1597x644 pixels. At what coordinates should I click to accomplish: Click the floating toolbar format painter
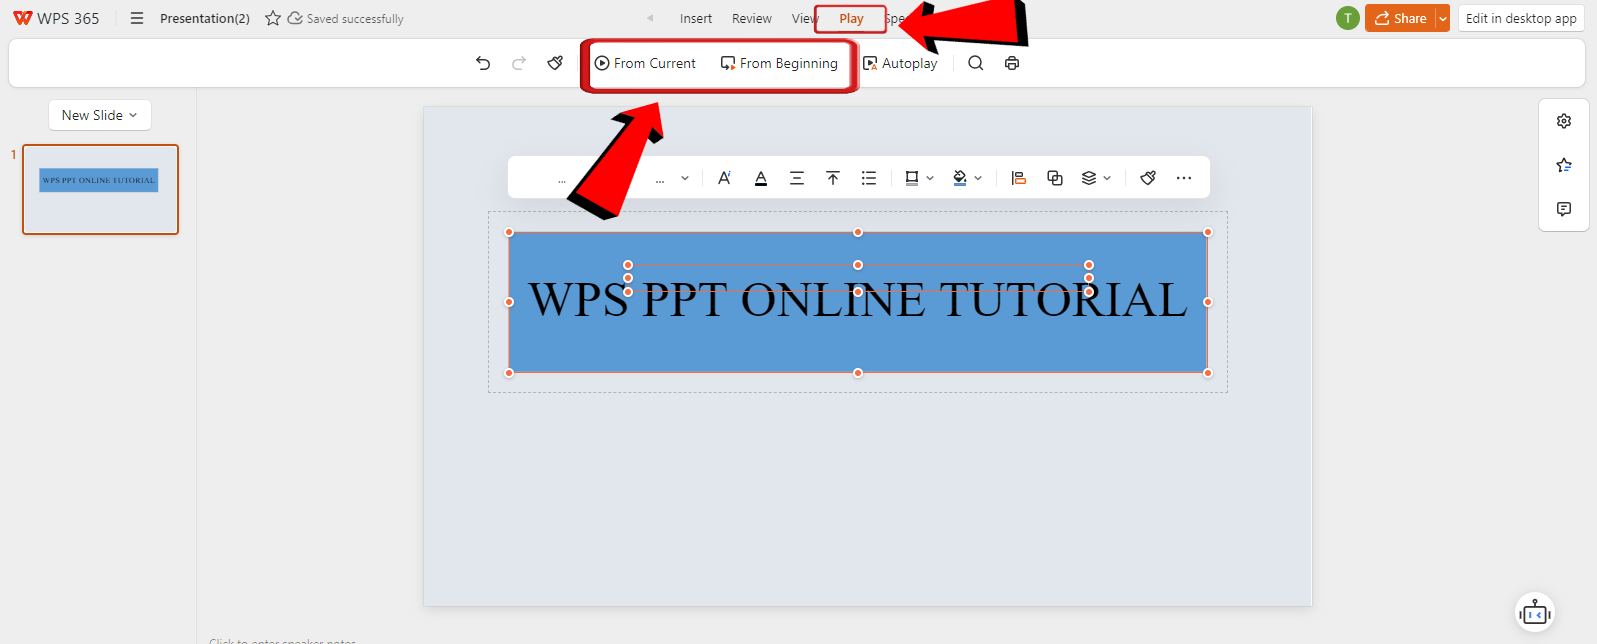(1148, 178)
